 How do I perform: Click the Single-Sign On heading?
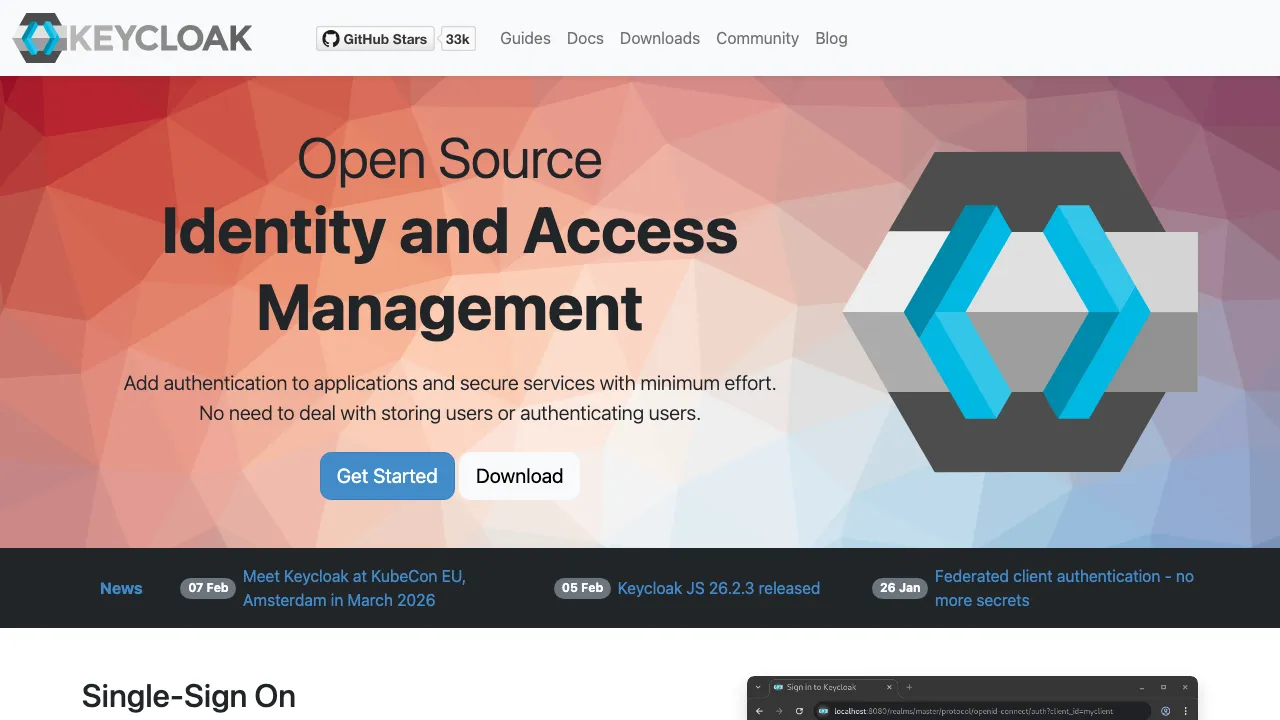point(189,696)
